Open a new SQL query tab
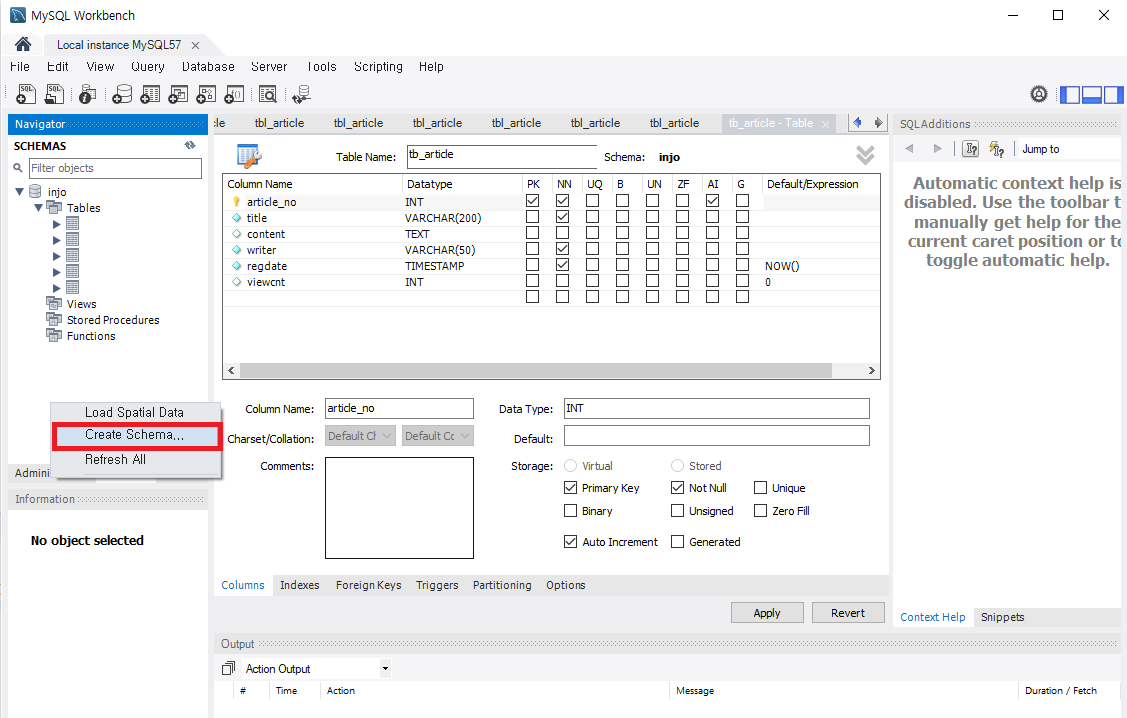This screenshot has width=1127, height=718. 26,94
